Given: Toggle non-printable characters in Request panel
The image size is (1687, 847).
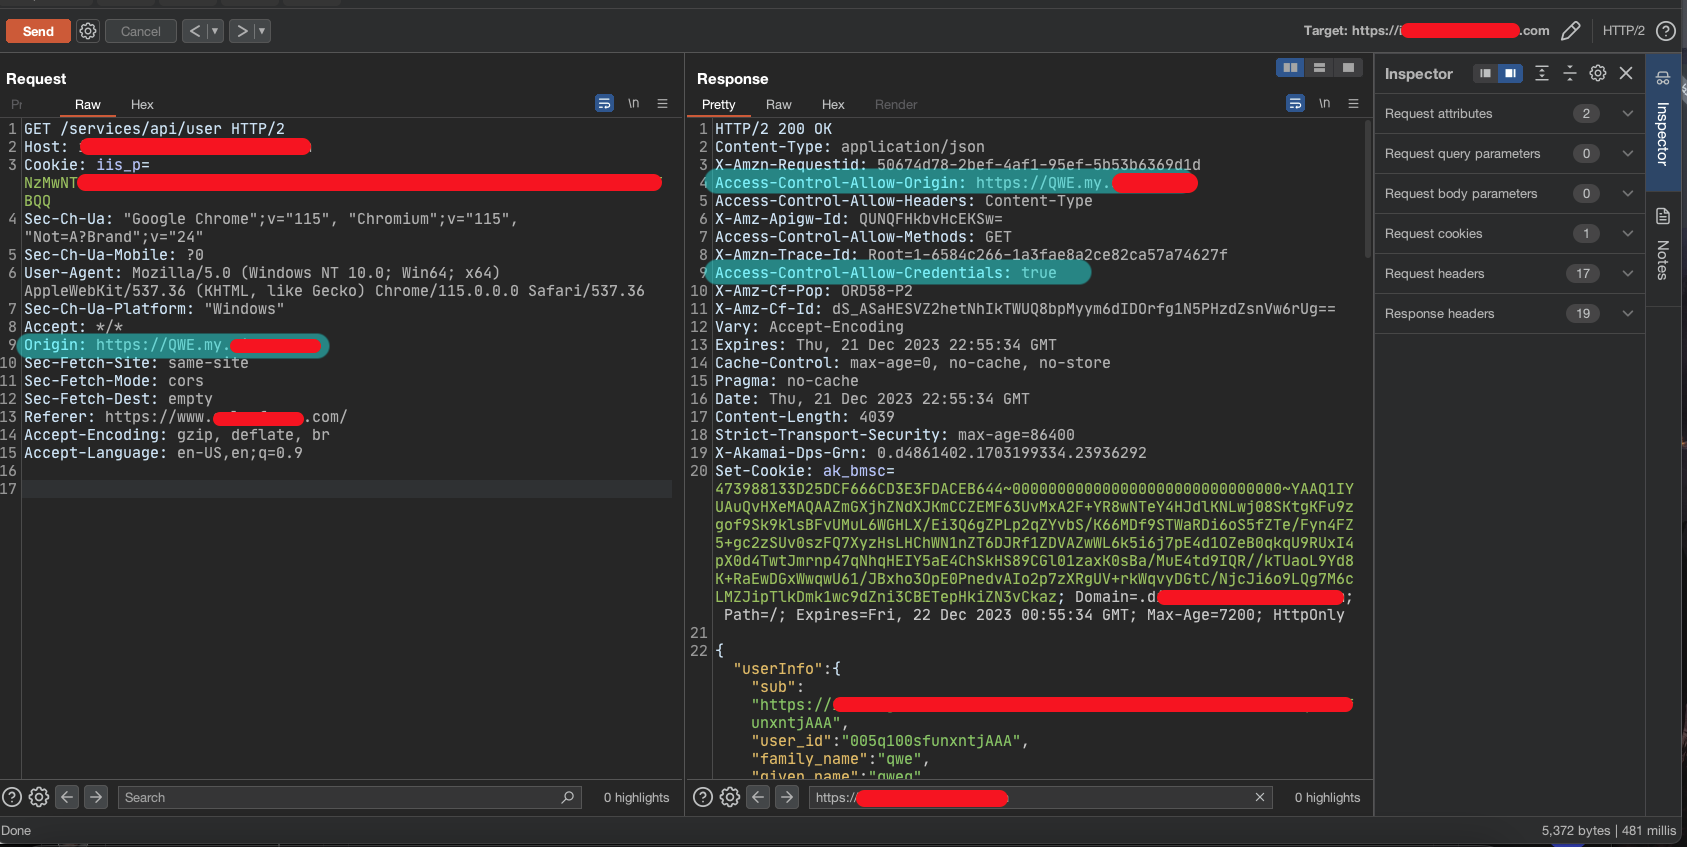Looking at the screenshot, I should 633,103.
